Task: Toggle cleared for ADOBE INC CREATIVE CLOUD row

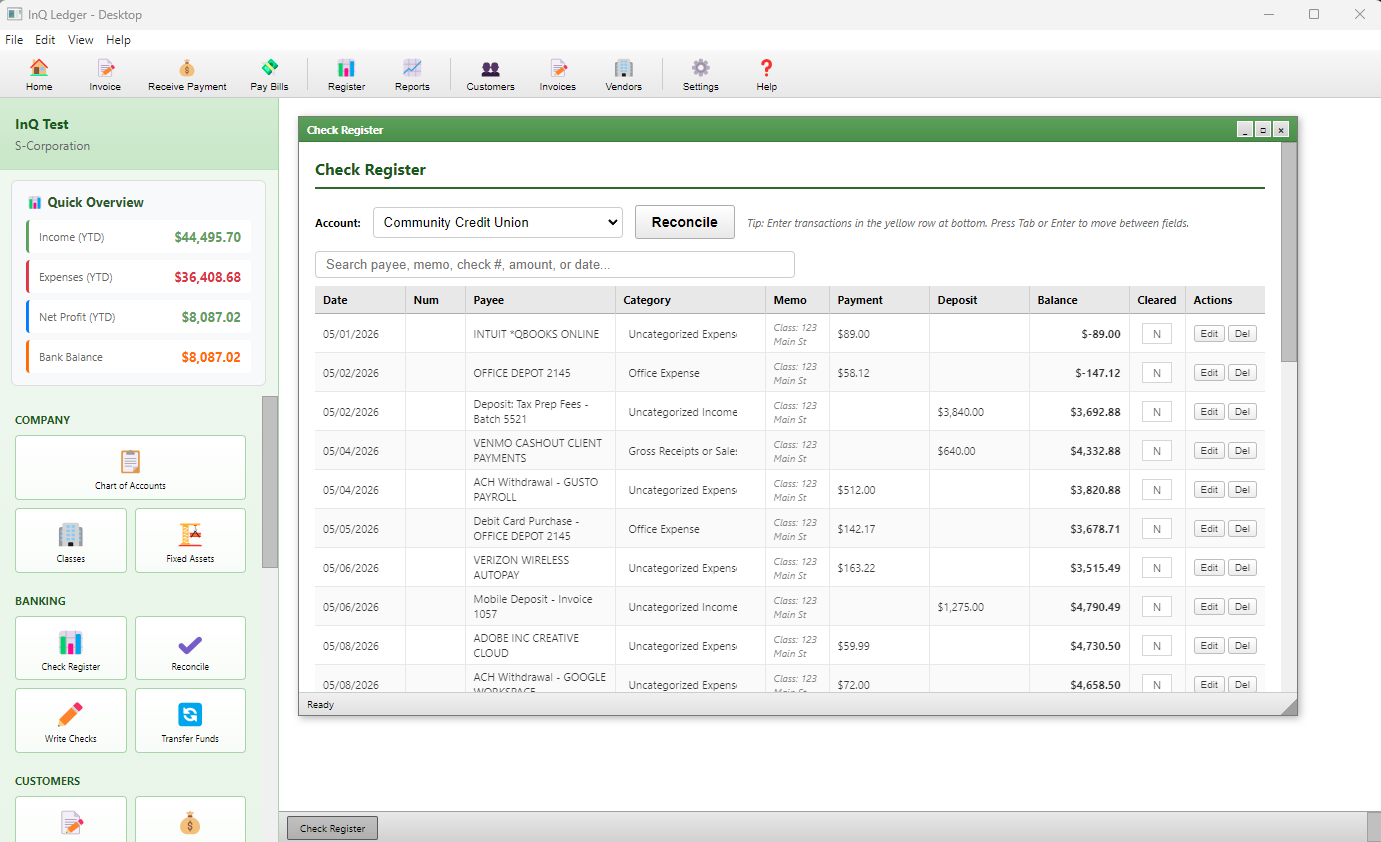Action: (x=1157, y=646)
